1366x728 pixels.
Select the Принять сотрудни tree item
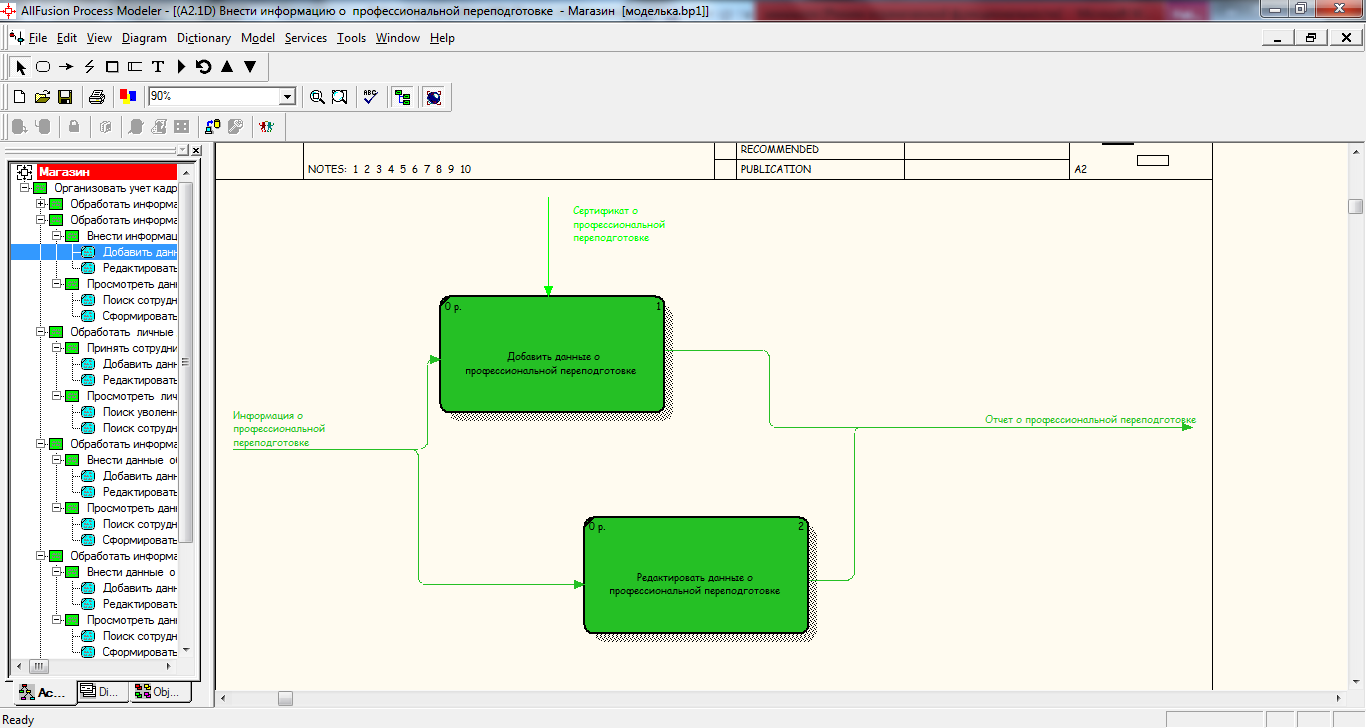[131, 348]
